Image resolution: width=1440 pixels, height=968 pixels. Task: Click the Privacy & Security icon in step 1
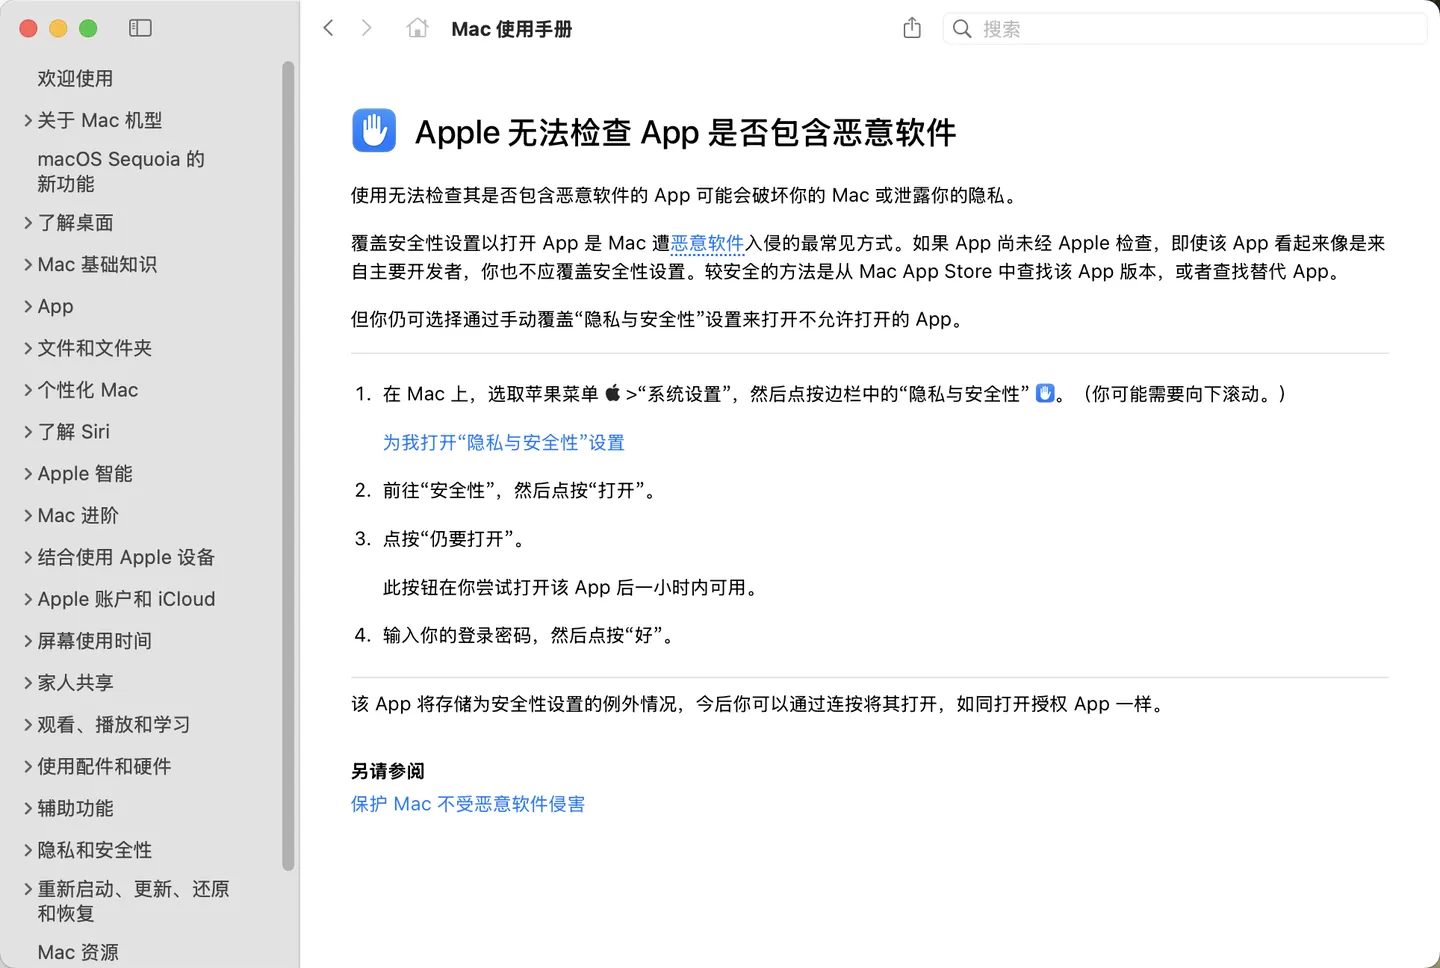[x=1045, y=393]
